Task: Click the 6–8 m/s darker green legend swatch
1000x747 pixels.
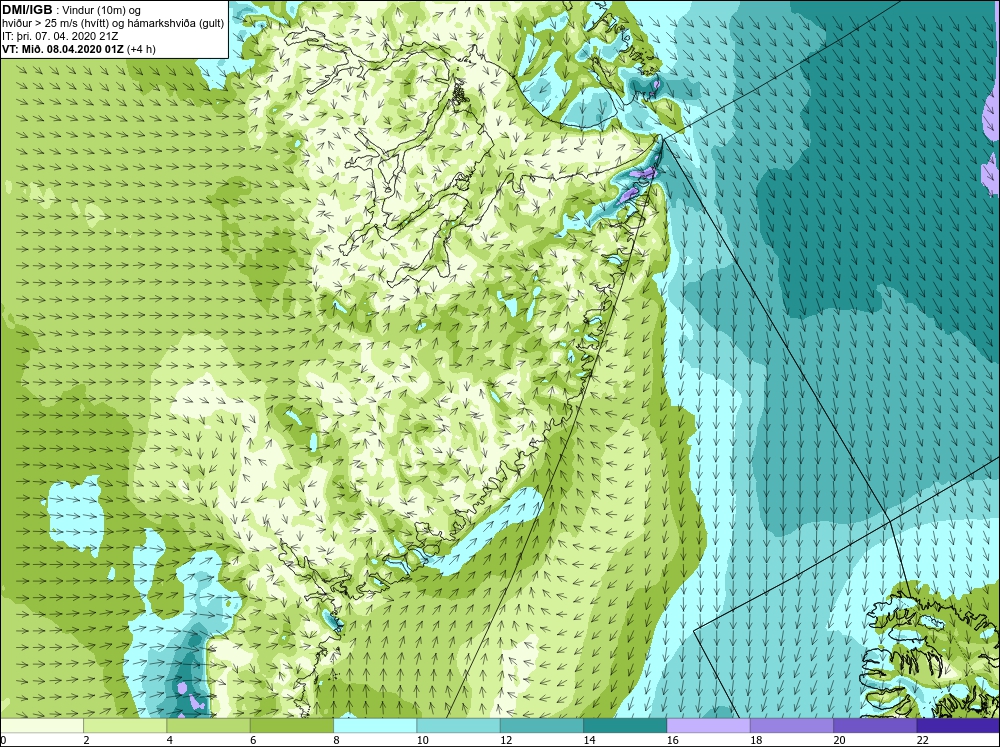Action: [291, 725]
